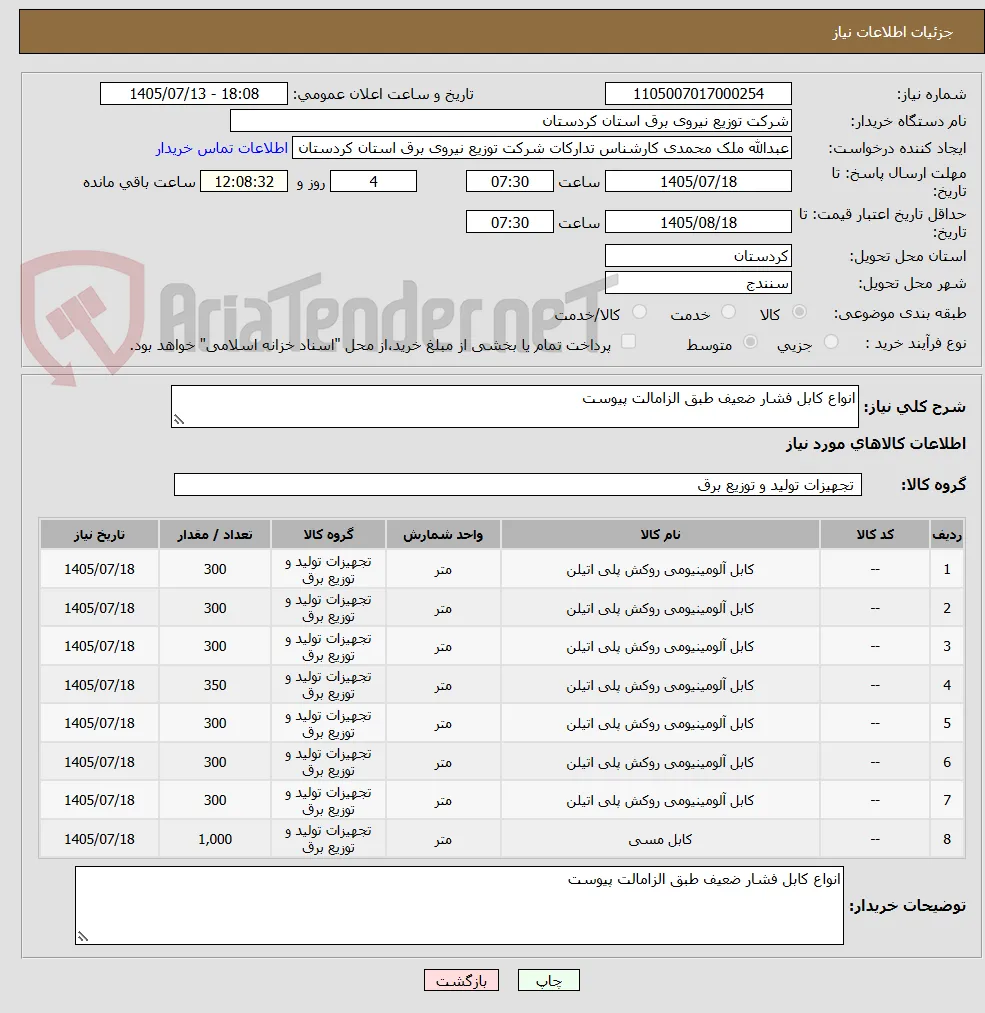Click the remaining time field 12:08:32
This screenshot has height=1013, width=985.
click(244, 182)
